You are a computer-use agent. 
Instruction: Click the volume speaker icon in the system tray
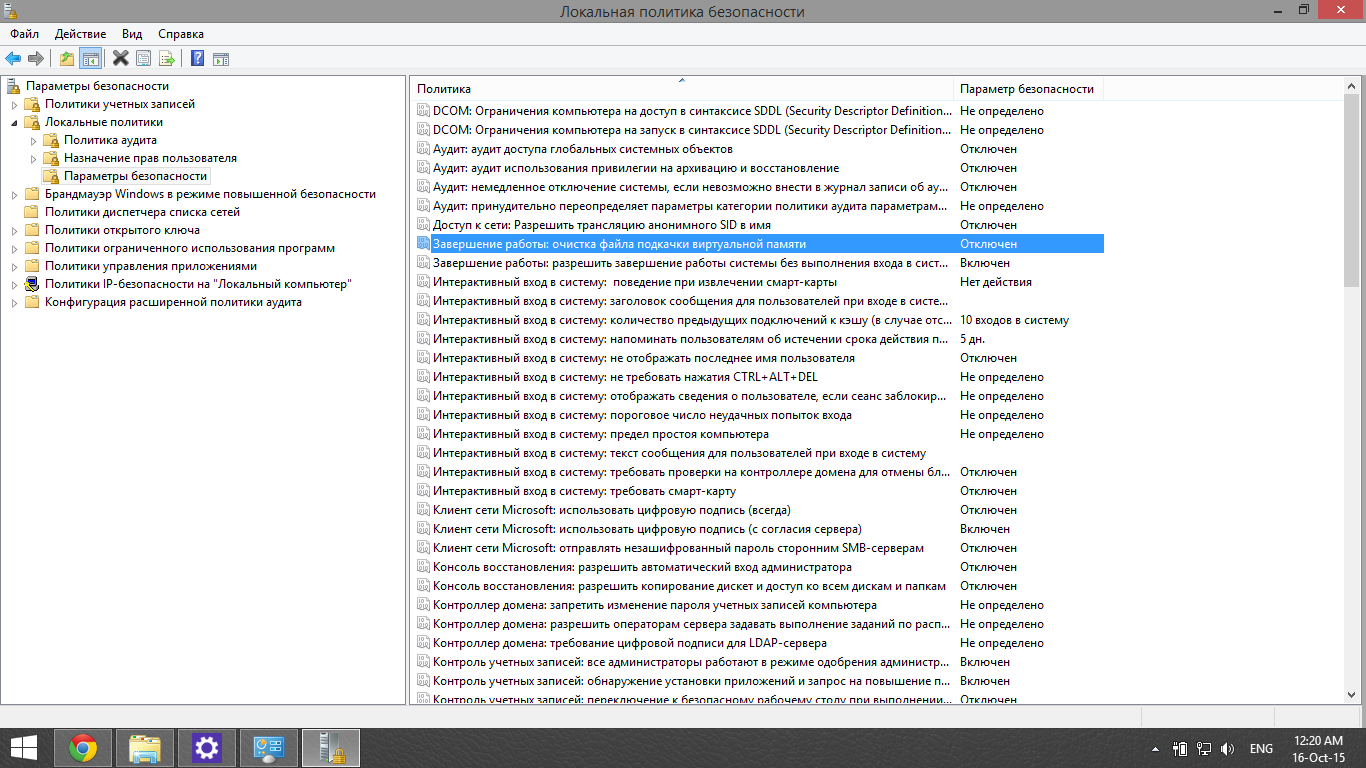pyautogui.click(x=1227, y=749)
